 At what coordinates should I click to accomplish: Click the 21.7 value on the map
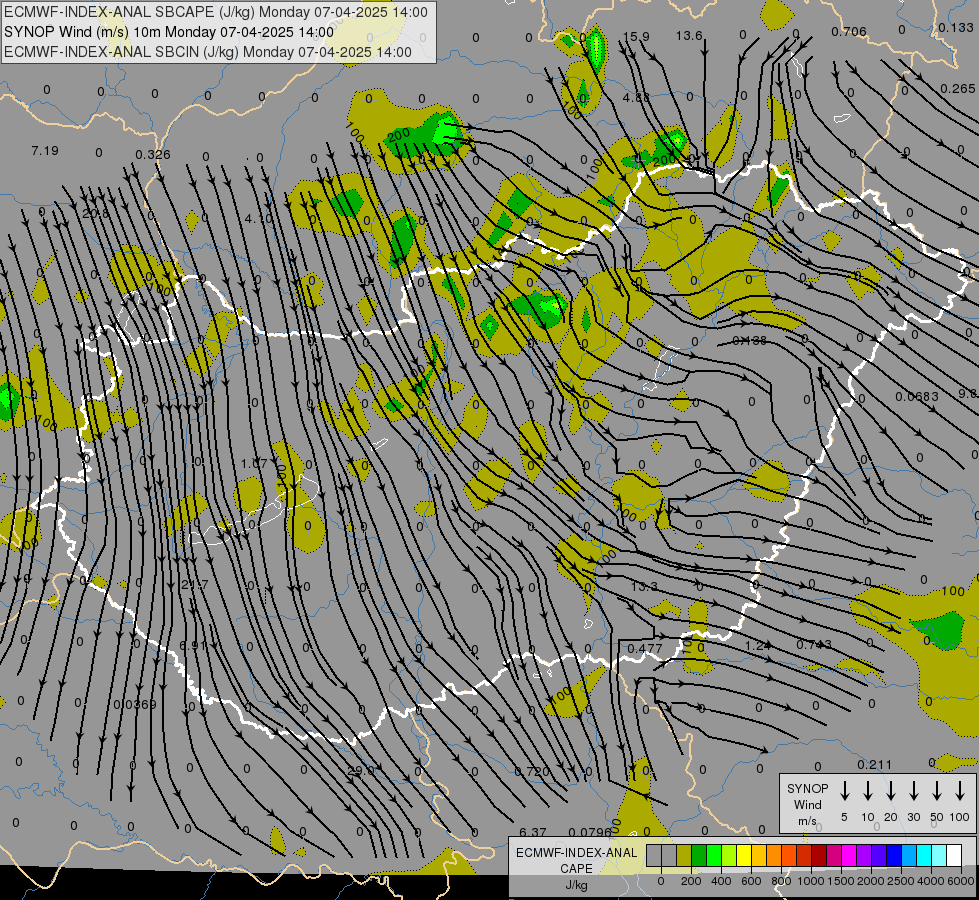tap(194, 585)
